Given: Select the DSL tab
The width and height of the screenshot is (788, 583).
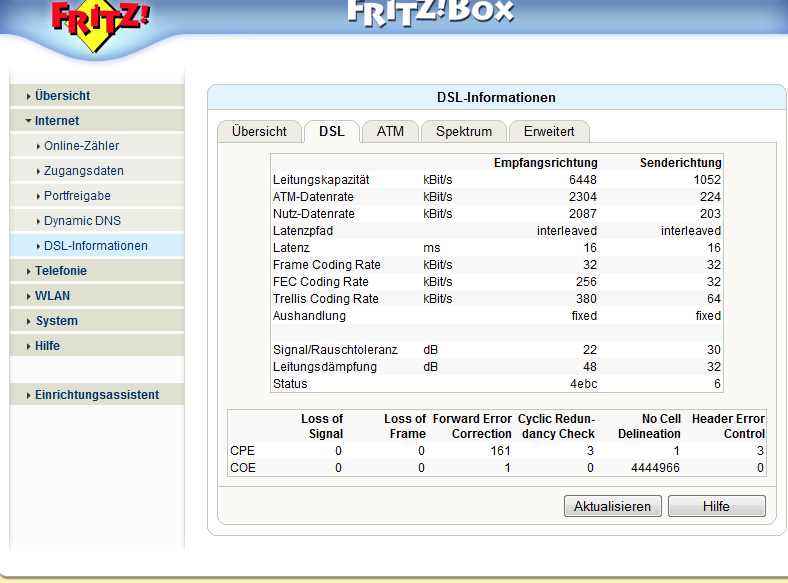Looking at the screenshot, I should click(x=332, y=132).
